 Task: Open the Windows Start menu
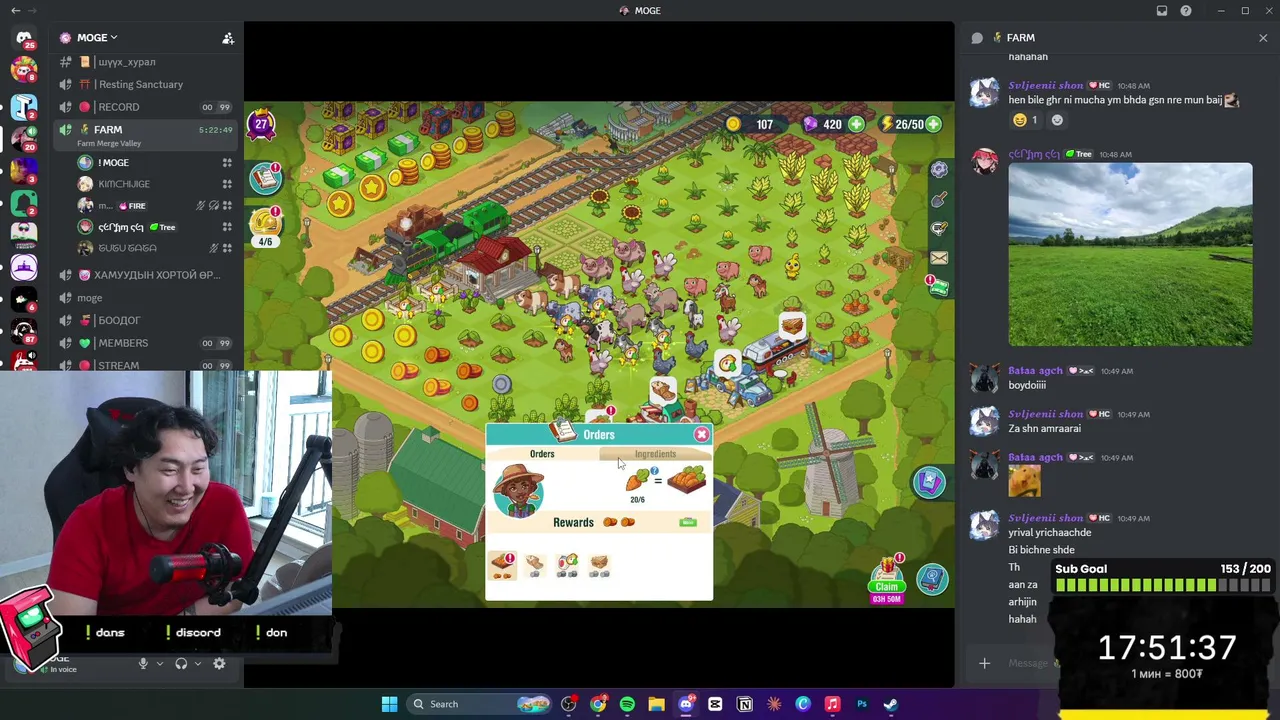(x=389, y=704)
